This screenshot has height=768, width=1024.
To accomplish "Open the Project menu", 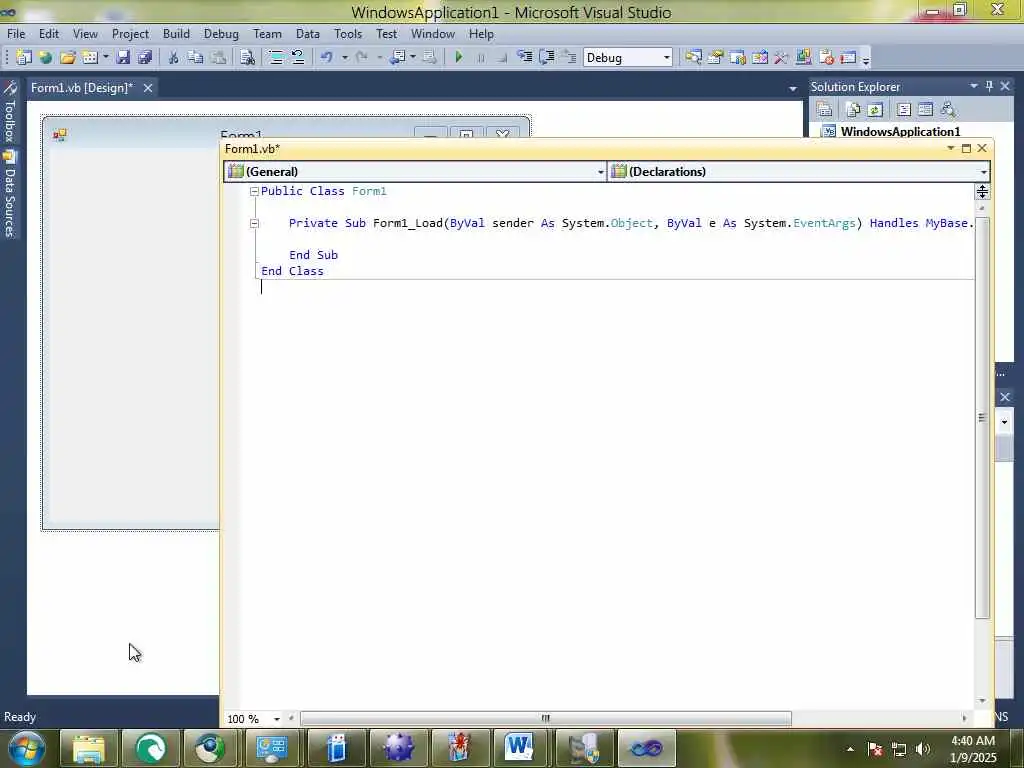I will pos(130,34).
